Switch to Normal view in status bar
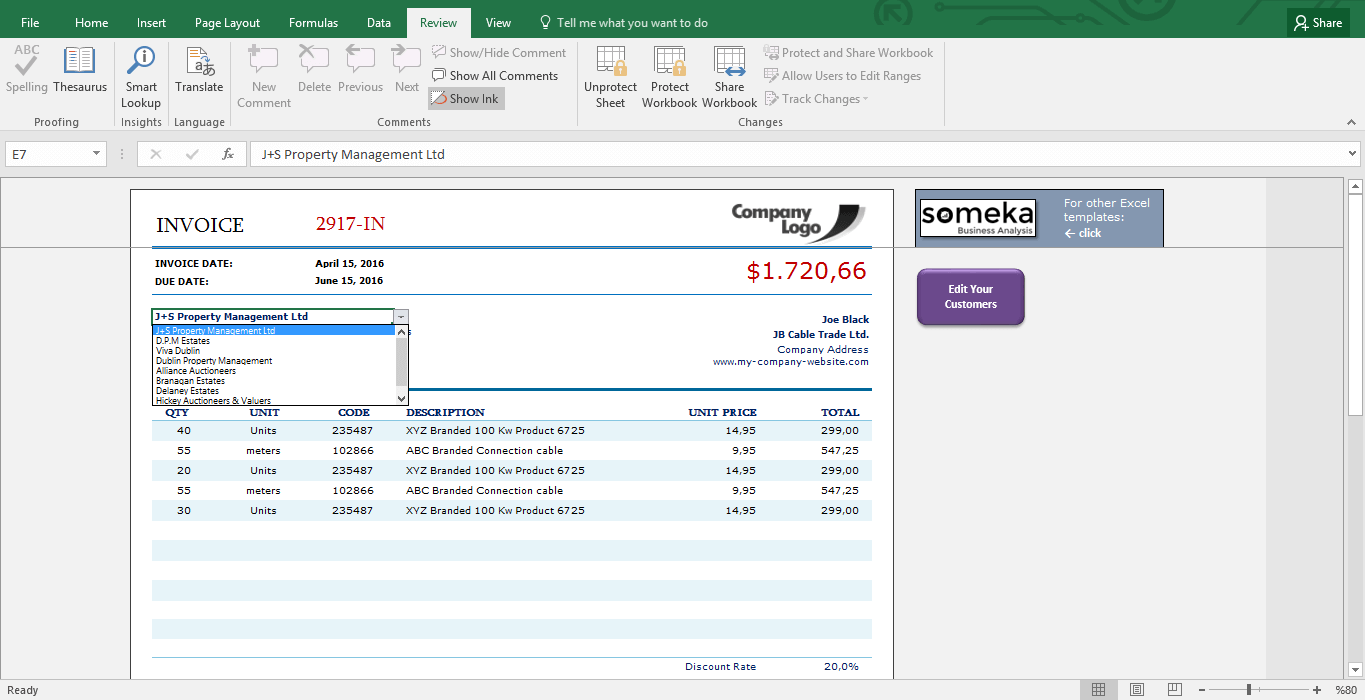 click(x=1098, y=690)
